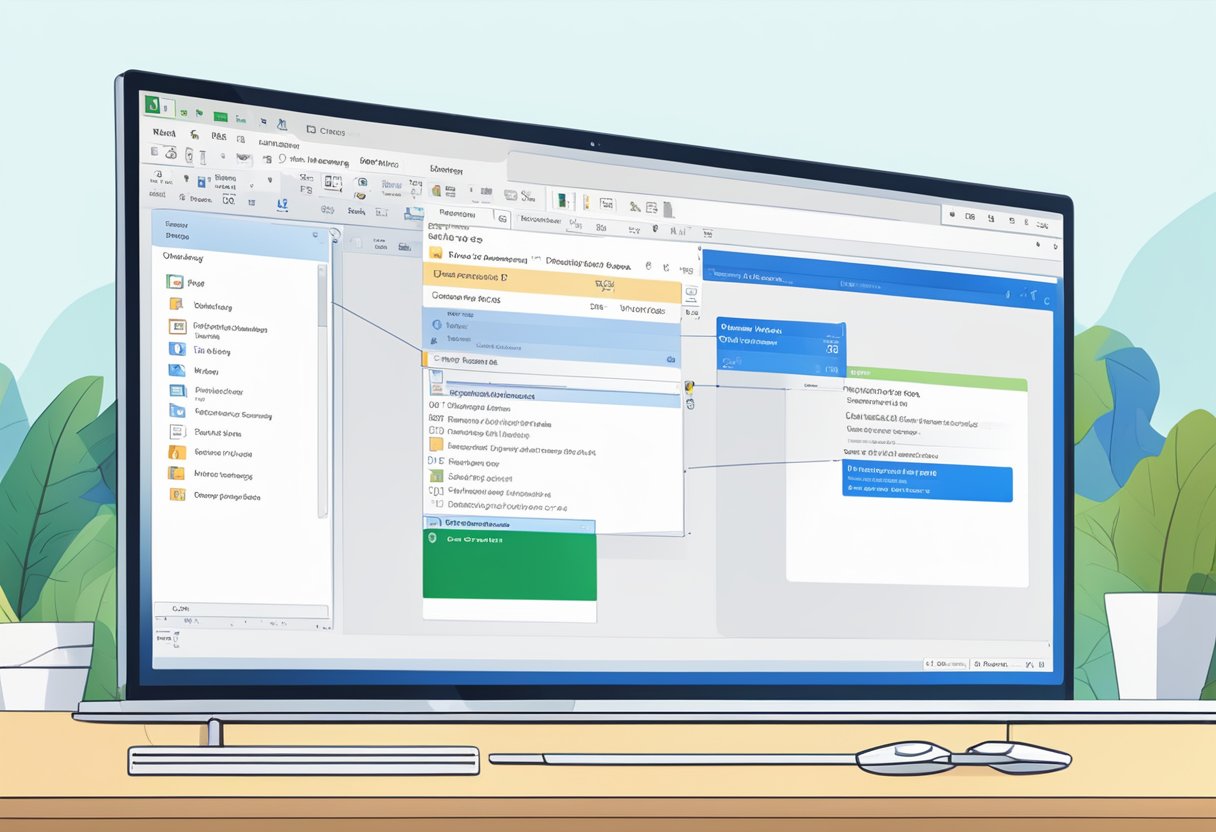Click the yellow bulb icon on the center panel's edge

tap(690, 386)
